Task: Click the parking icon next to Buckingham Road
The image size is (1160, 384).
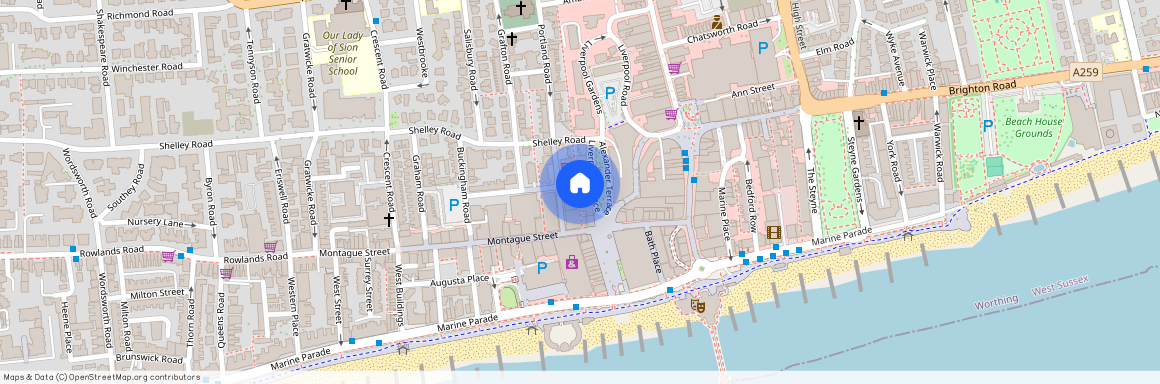Action: tap(453, 205)
